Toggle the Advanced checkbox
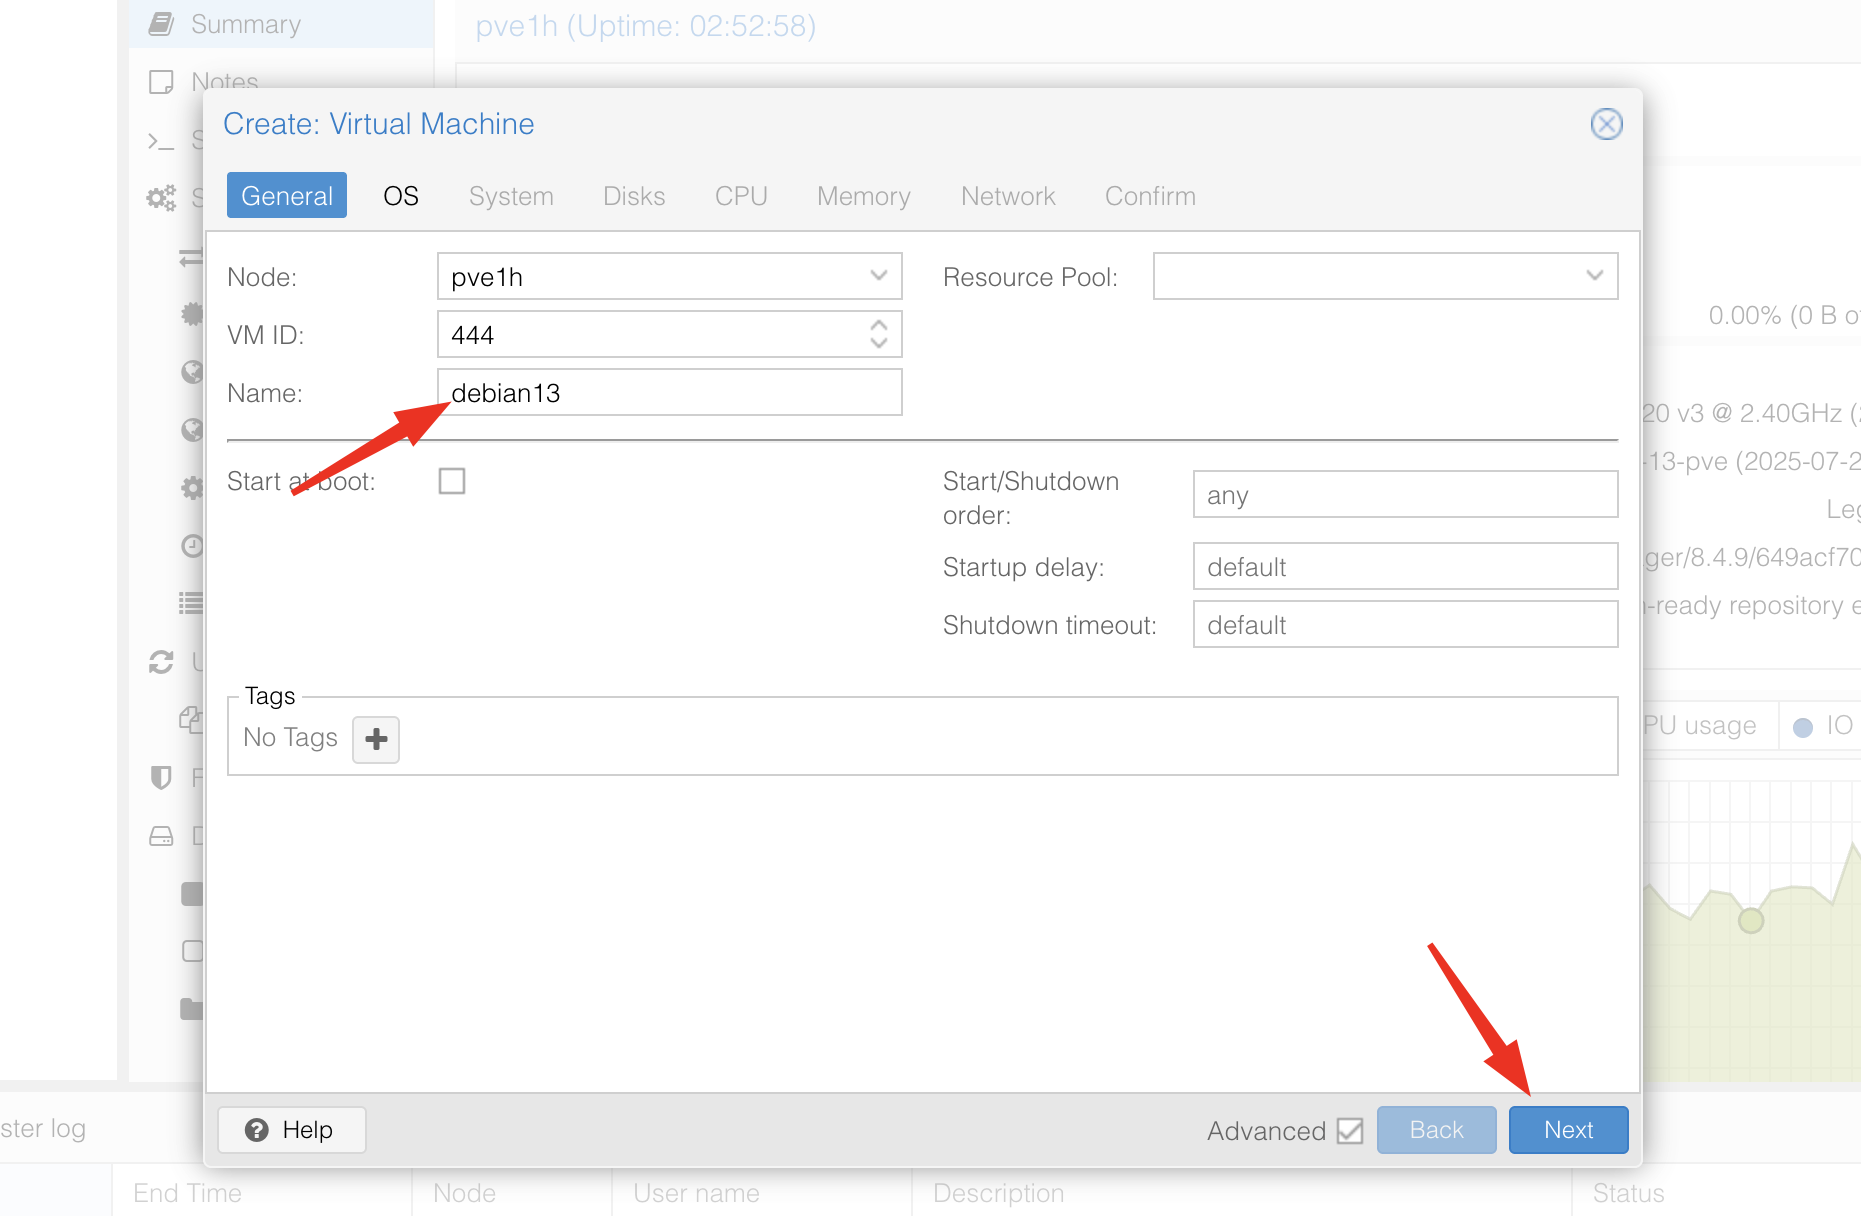Viewport: 1861px width, 1216px height. (1349, 1131)
